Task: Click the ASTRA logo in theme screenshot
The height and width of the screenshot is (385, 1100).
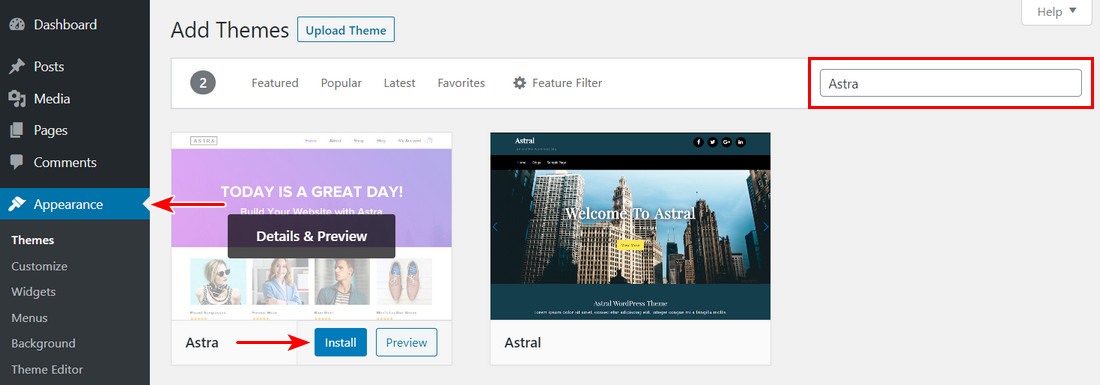Action: pos(203,141)
